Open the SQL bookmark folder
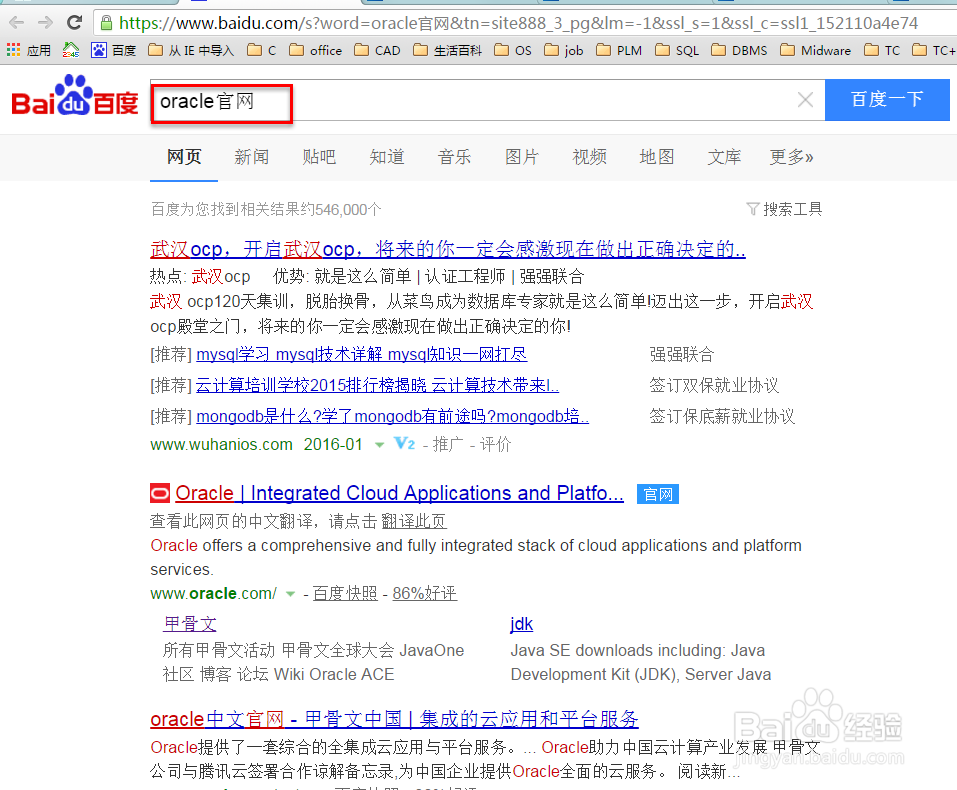 tap(677, 50)
